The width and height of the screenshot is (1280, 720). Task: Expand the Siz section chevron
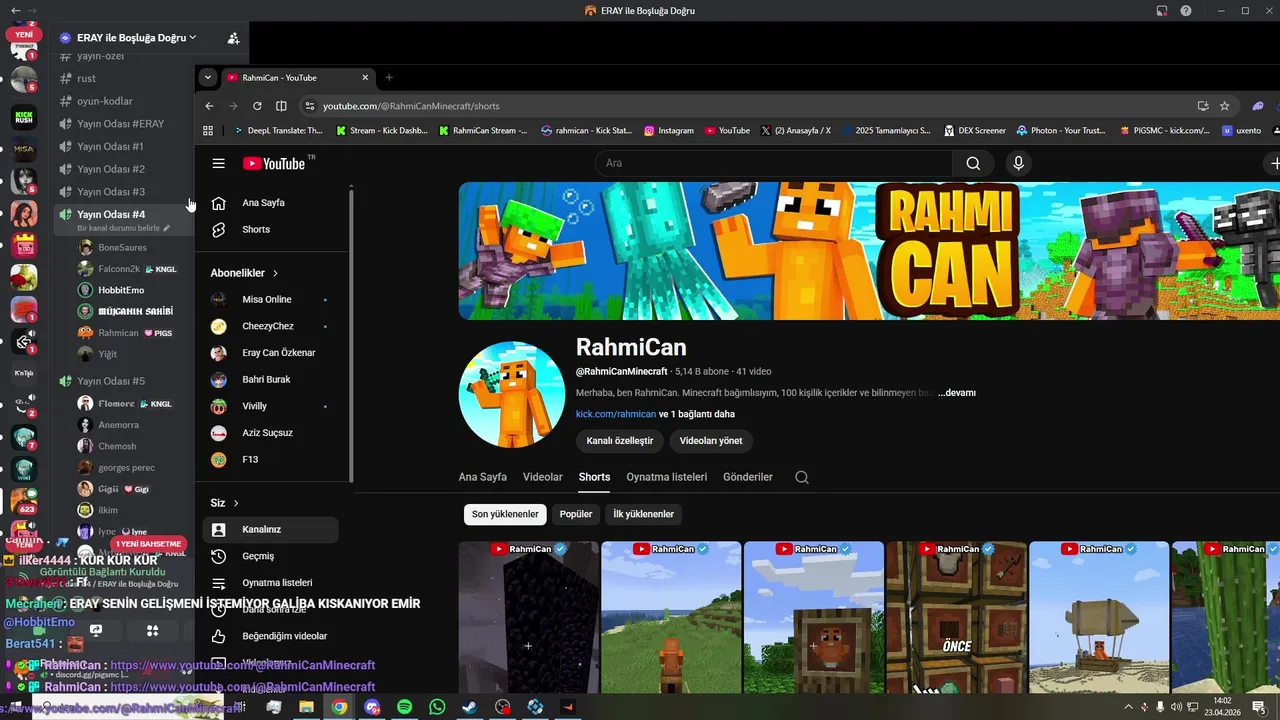pos(236,503)
